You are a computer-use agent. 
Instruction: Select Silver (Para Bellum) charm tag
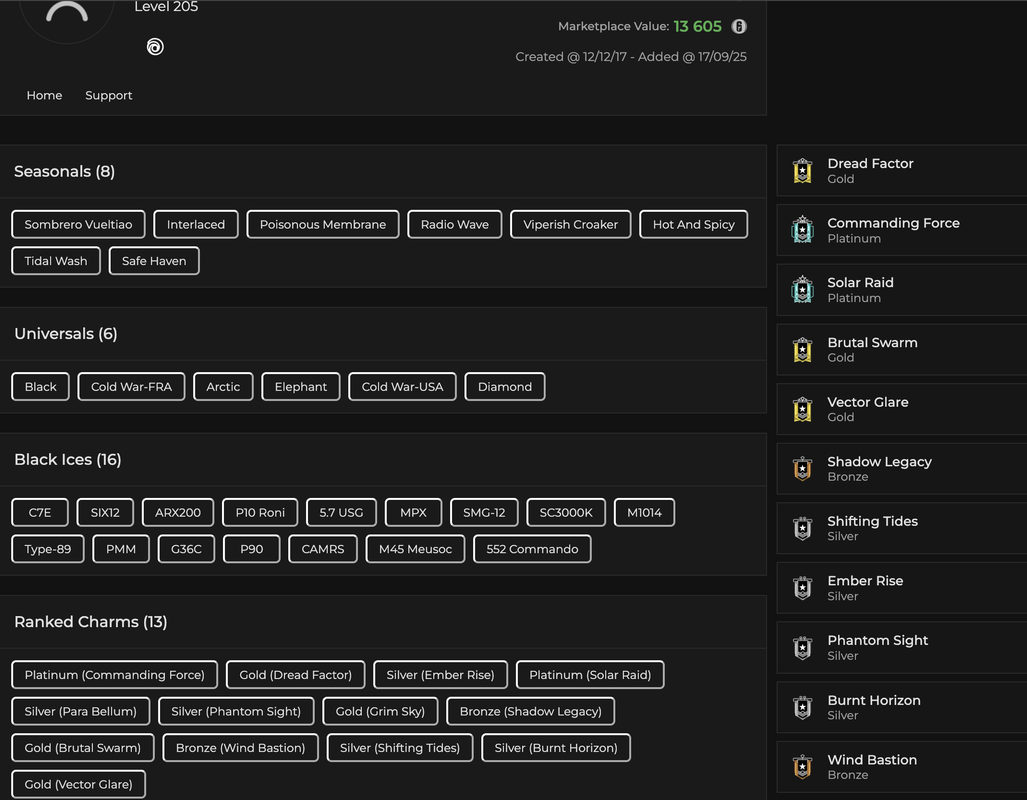[x=81, y=712]
